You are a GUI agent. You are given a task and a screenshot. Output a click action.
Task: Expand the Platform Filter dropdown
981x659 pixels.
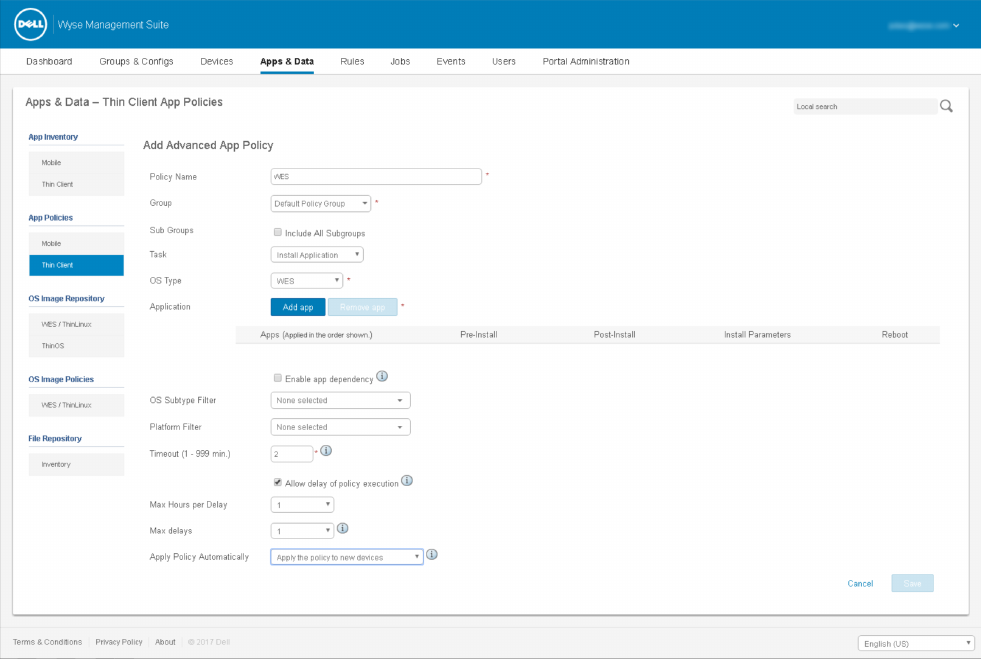(x=340, y=427)
